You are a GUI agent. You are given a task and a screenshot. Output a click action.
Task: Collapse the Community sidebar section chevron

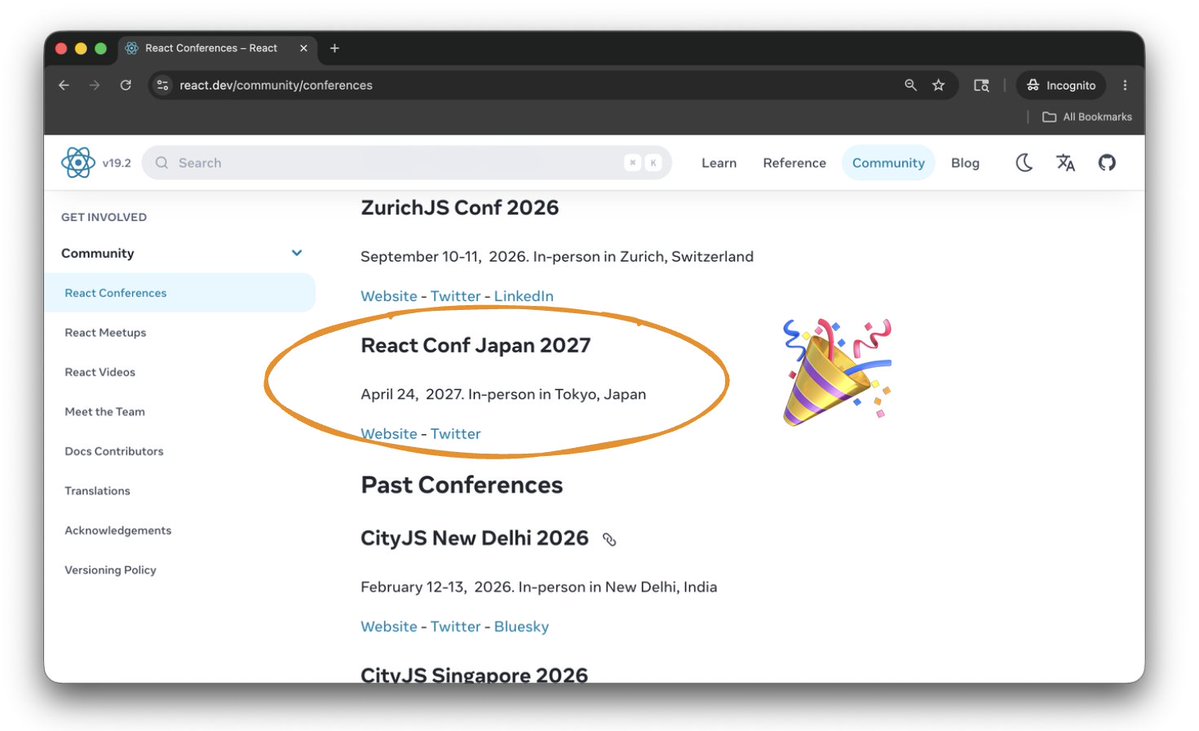click(x=297, y=253)
